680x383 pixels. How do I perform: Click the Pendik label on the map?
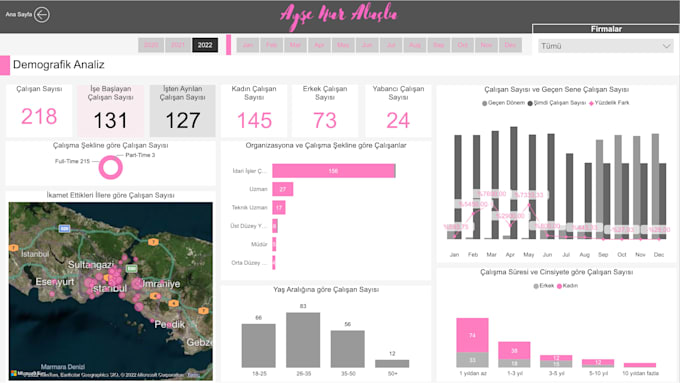[170, 324]
